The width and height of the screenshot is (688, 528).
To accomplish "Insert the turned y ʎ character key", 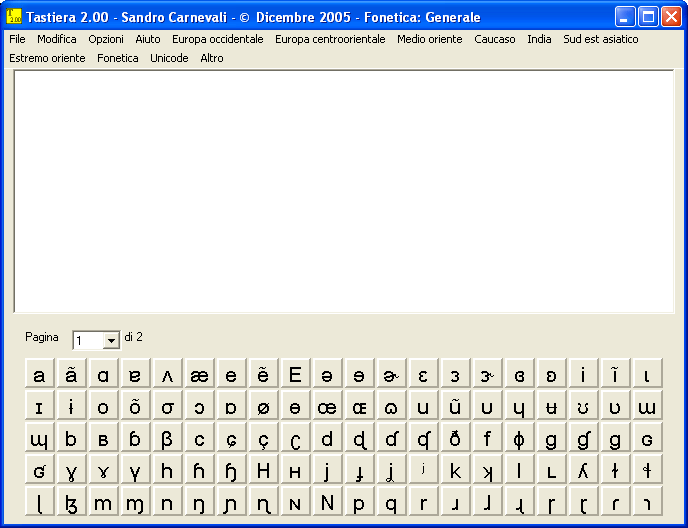I will point(584,469).
